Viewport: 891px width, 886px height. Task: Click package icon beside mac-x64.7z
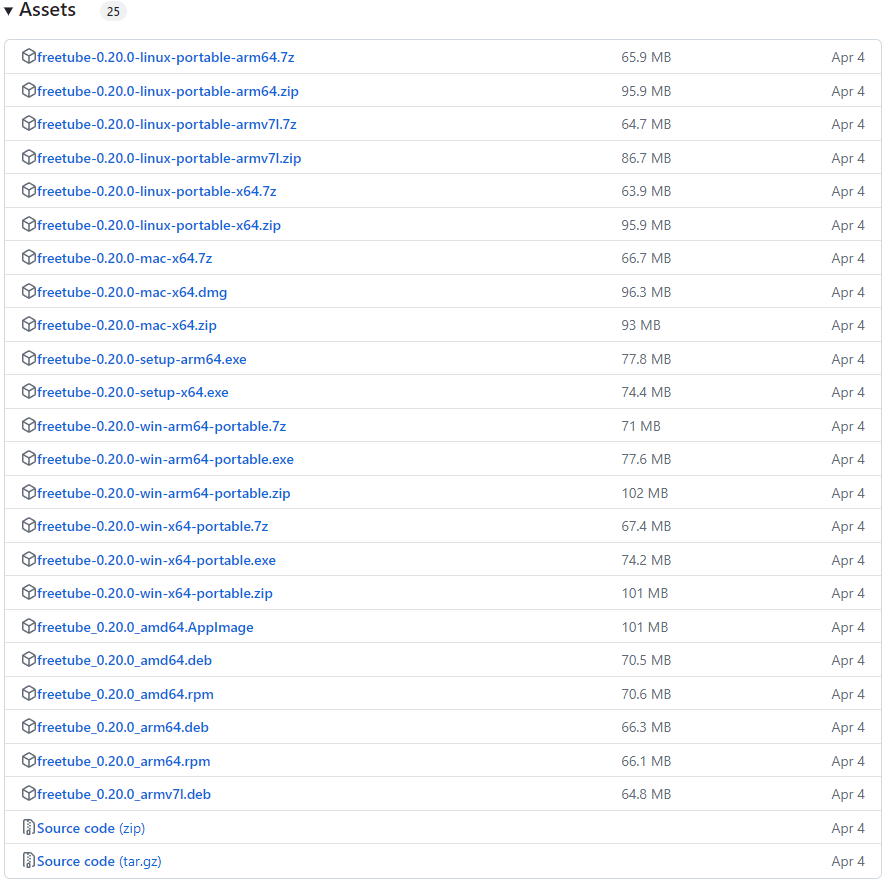click(28, 257)
